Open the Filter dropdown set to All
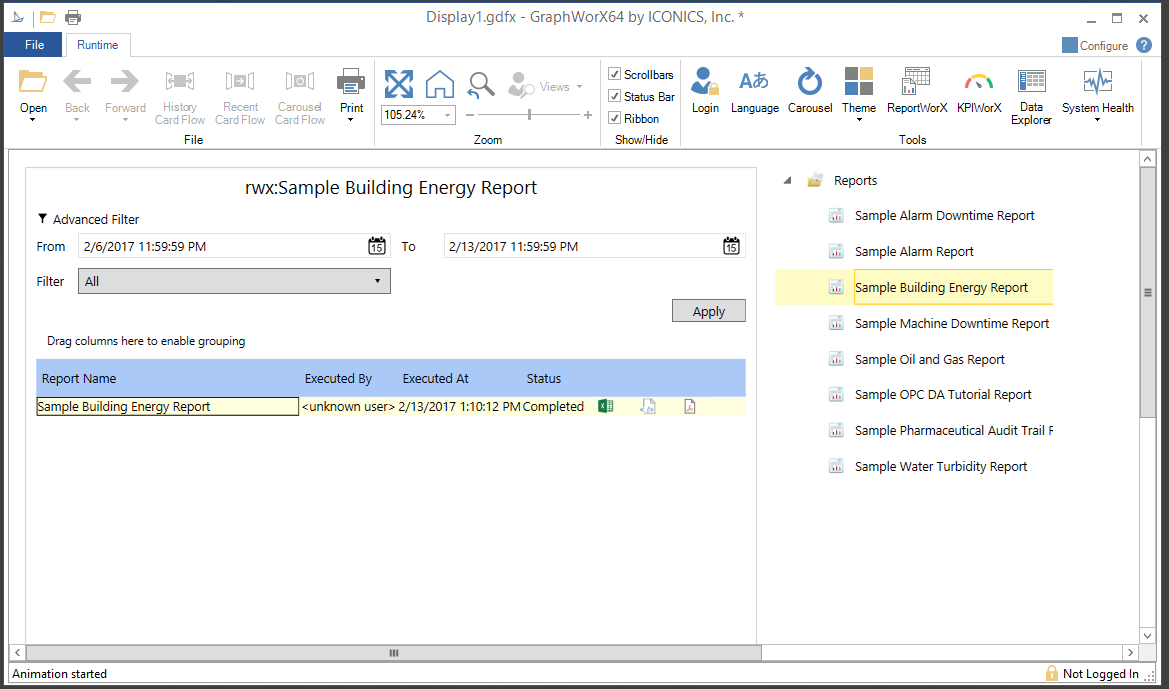This screenshot has width=1169, height=689. point(234,281)
